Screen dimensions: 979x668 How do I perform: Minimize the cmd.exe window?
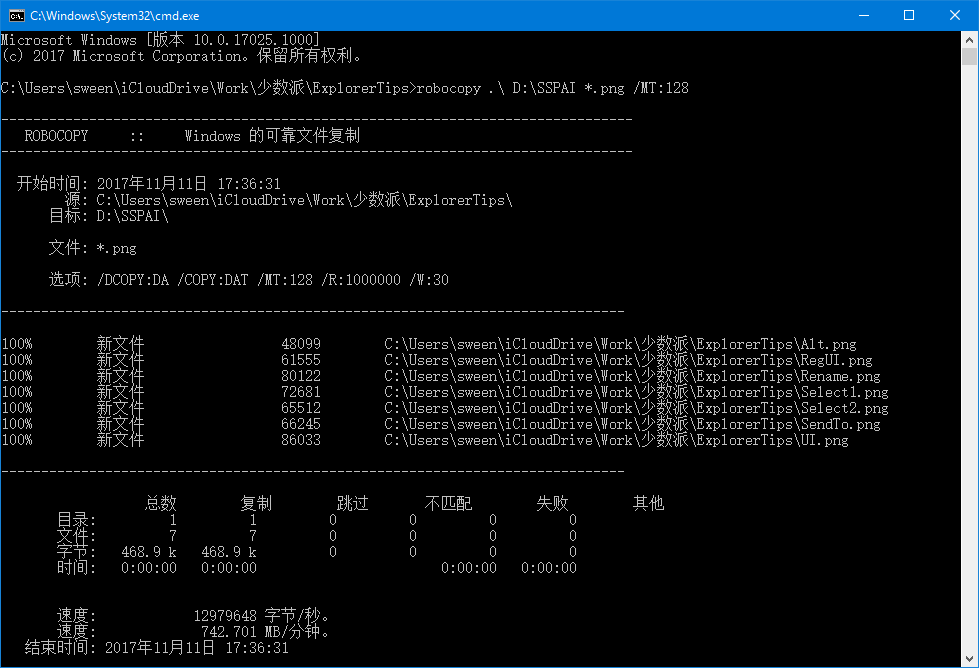tap(863, 16)
